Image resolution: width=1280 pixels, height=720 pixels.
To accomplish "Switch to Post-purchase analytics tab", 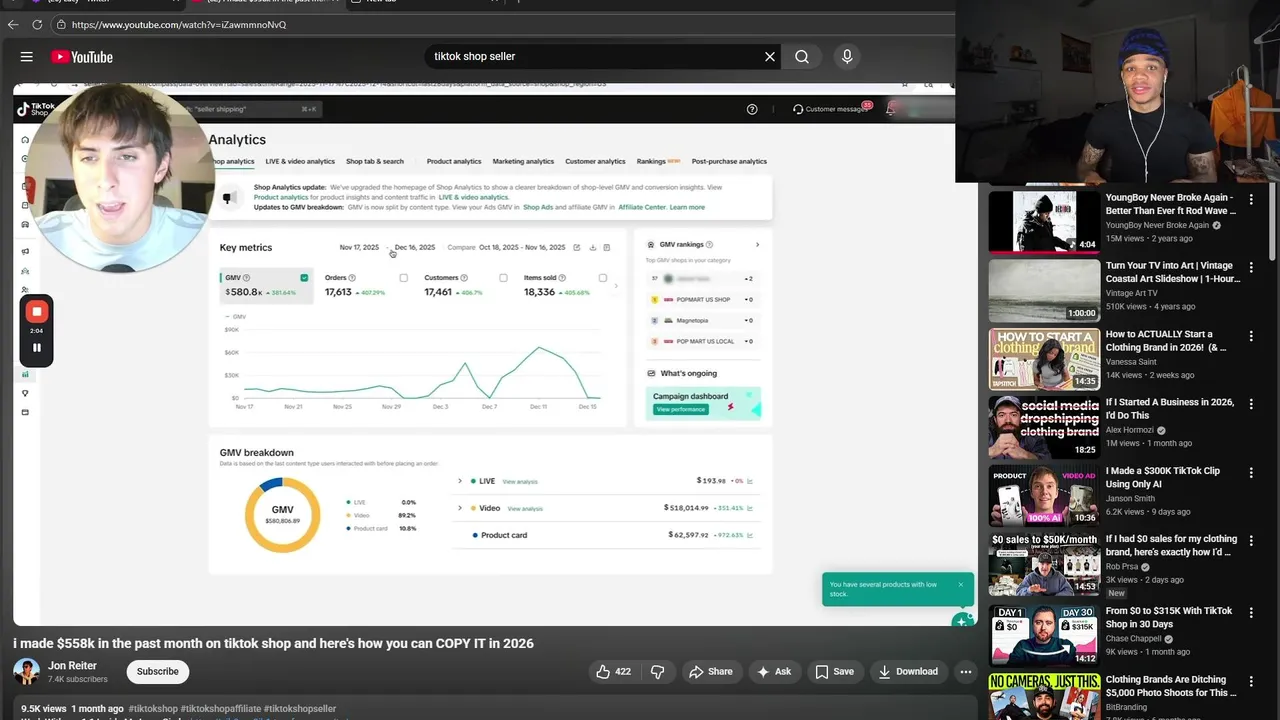I will tap(729, 161).
